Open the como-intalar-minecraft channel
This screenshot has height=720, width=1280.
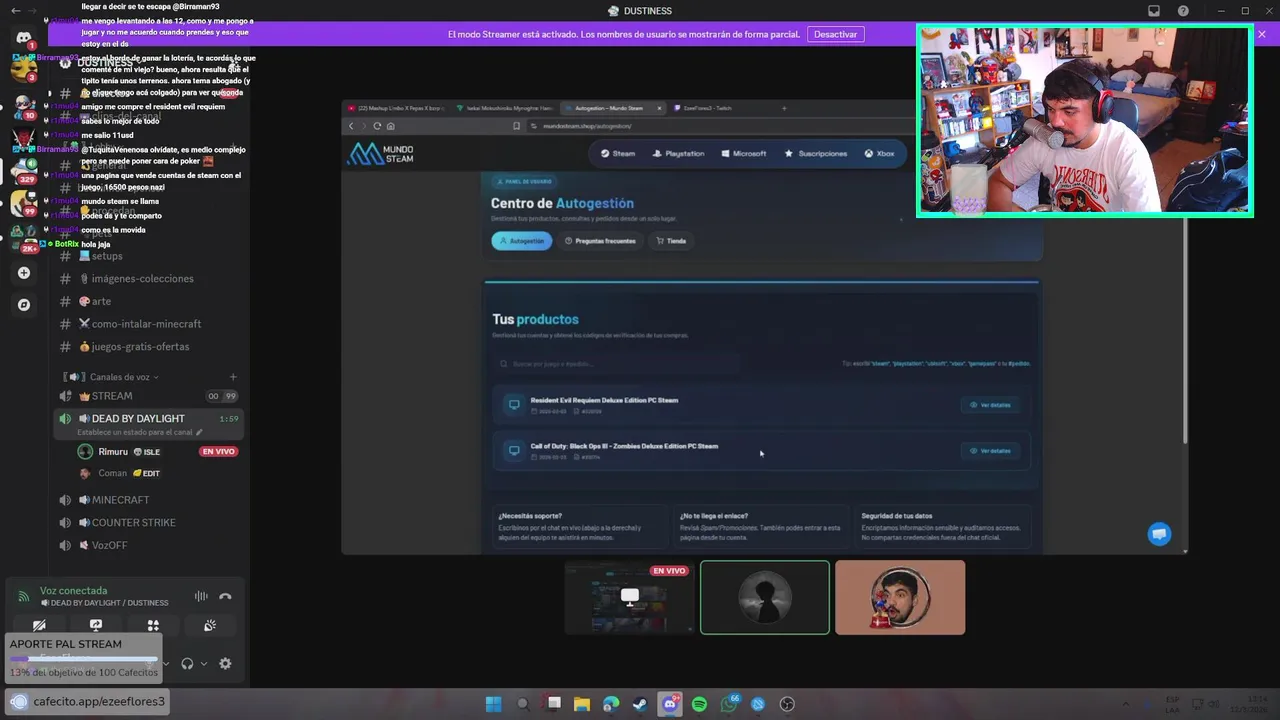coord(149,324)
